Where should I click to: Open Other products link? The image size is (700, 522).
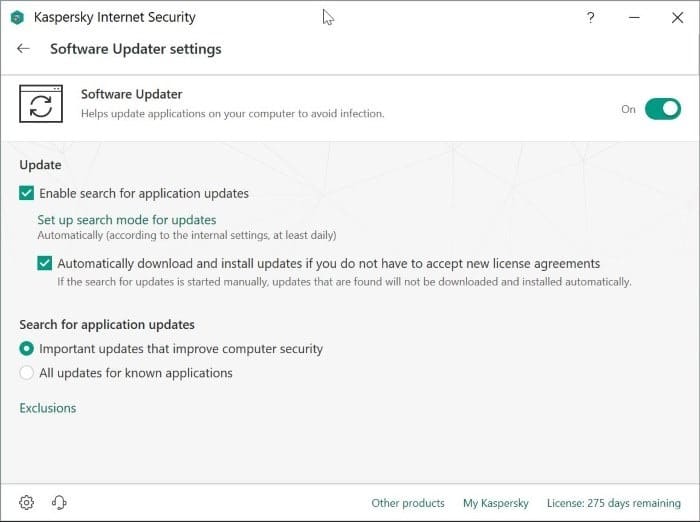[408, 503]
